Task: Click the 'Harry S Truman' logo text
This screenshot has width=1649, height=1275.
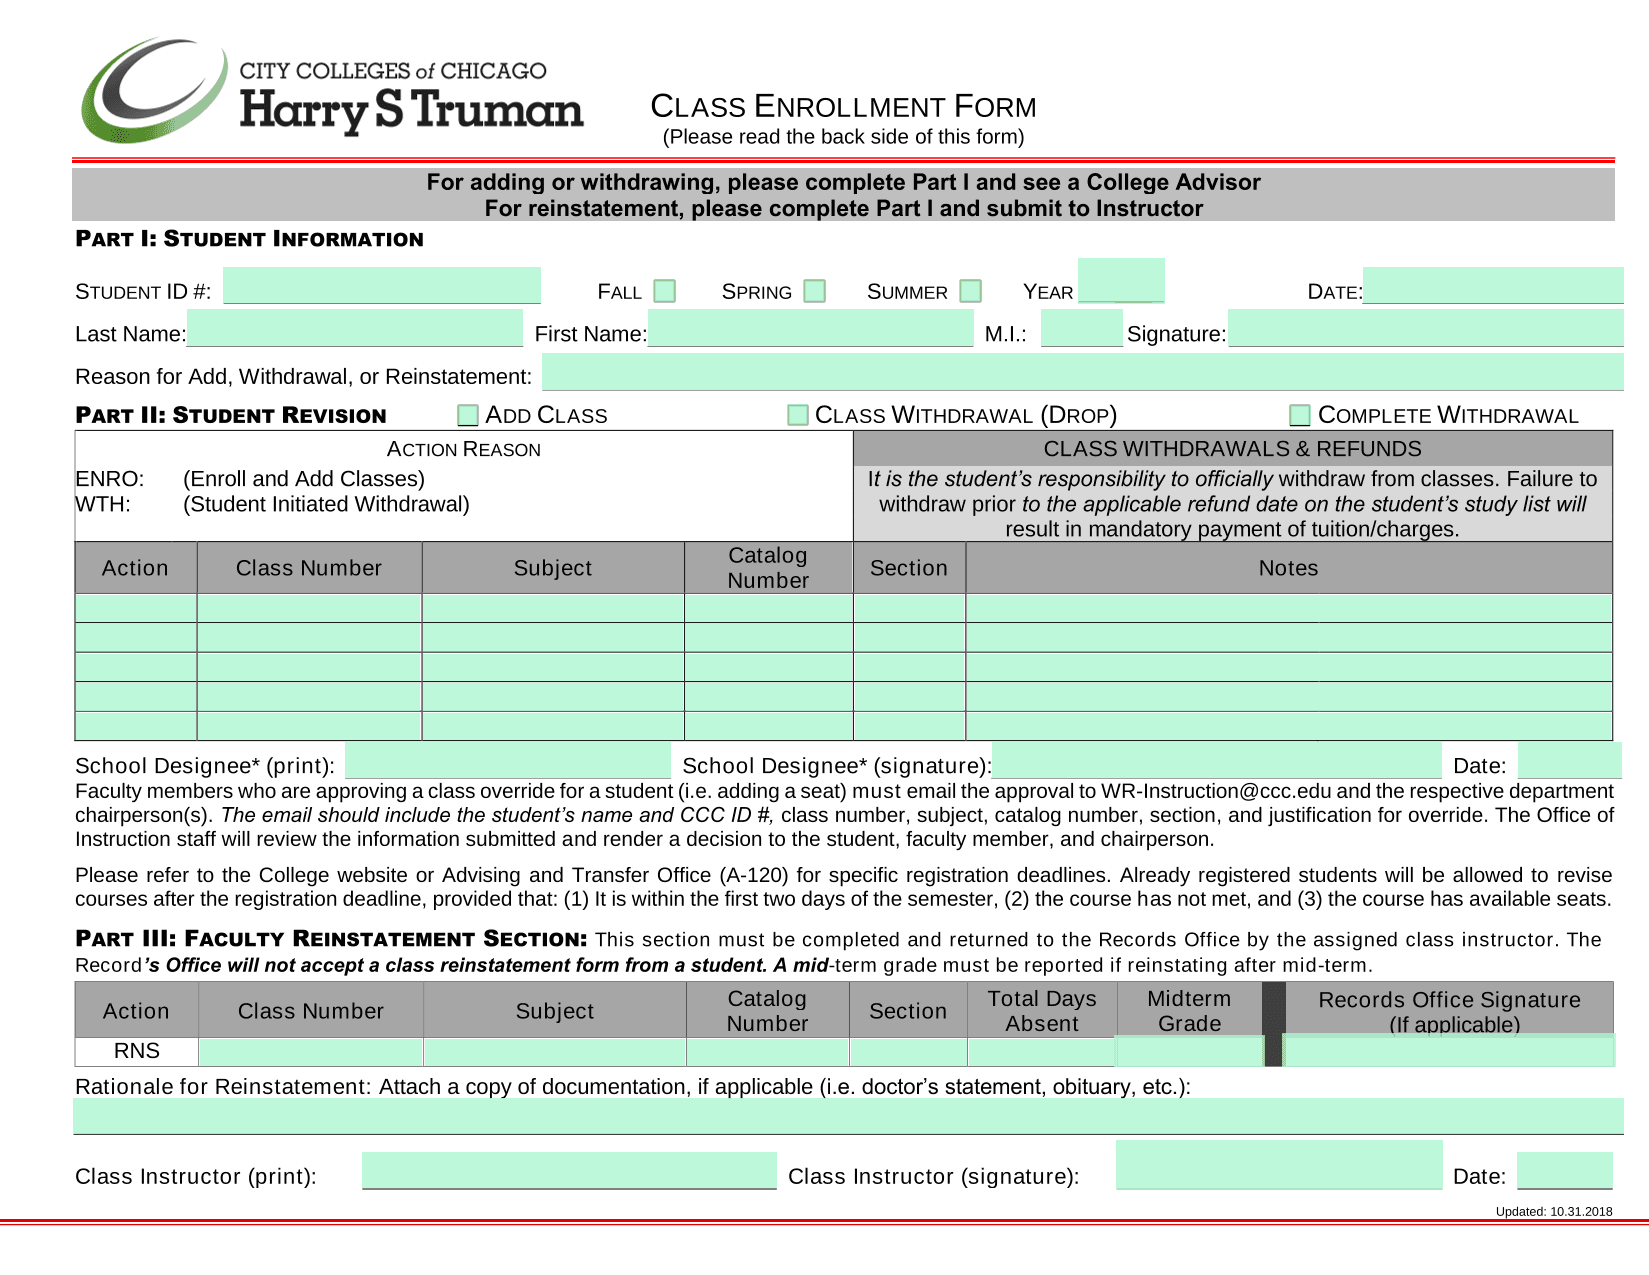Action: click(411, 111)
